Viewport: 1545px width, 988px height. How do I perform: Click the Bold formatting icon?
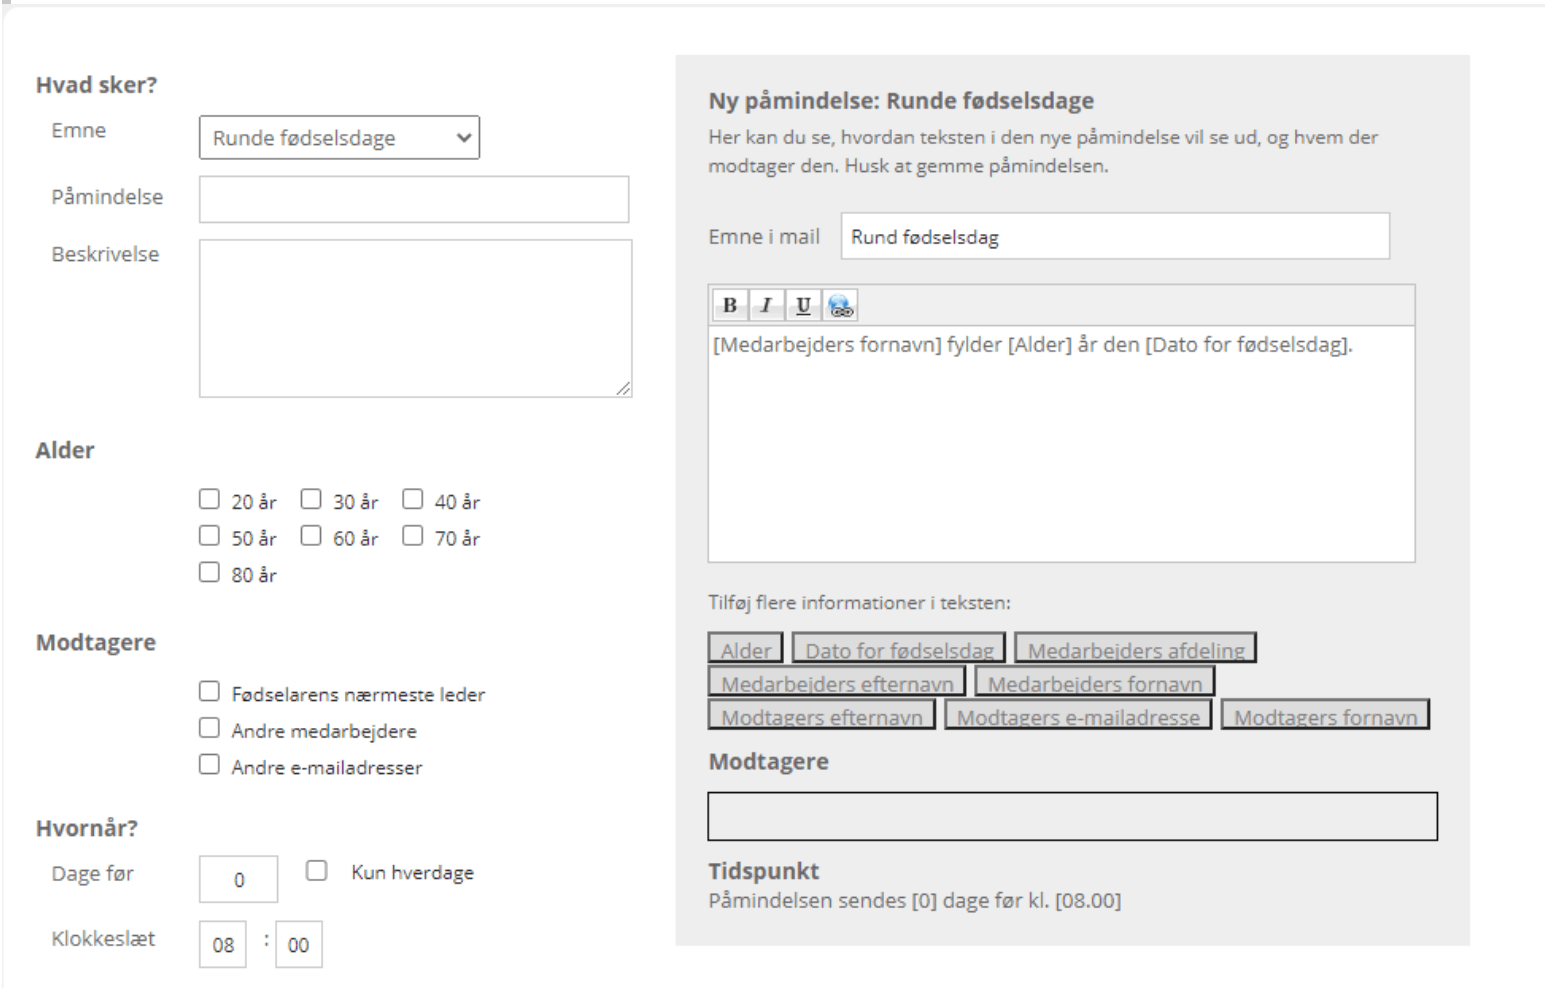pos(730,306)
